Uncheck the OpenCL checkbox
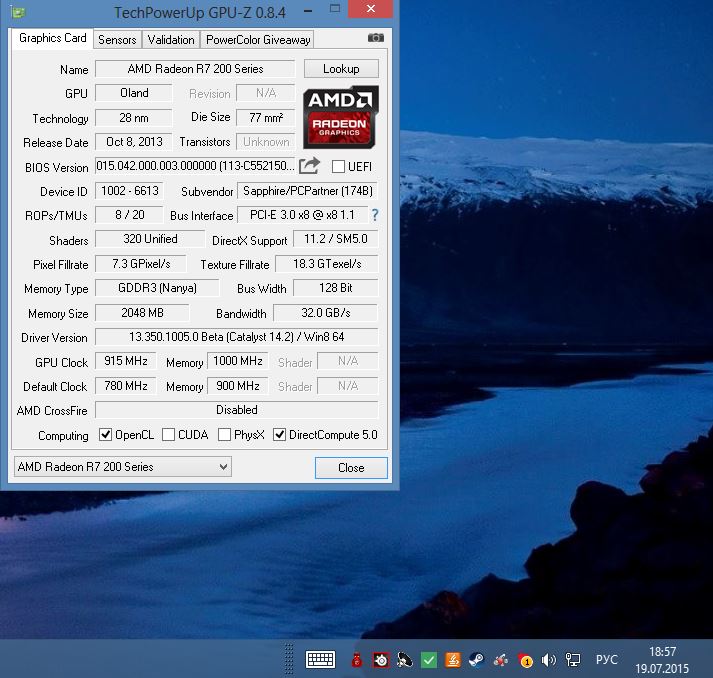 pos(106,435)
